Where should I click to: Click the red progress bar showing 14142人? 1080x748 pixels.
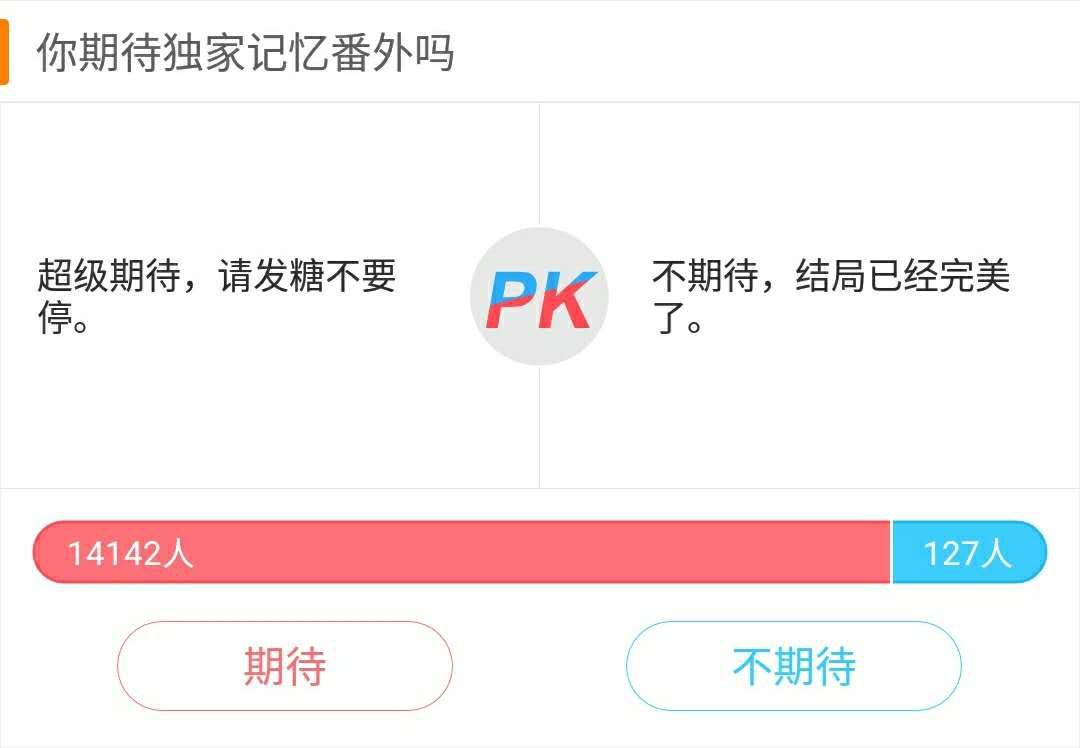pos(460,551)
